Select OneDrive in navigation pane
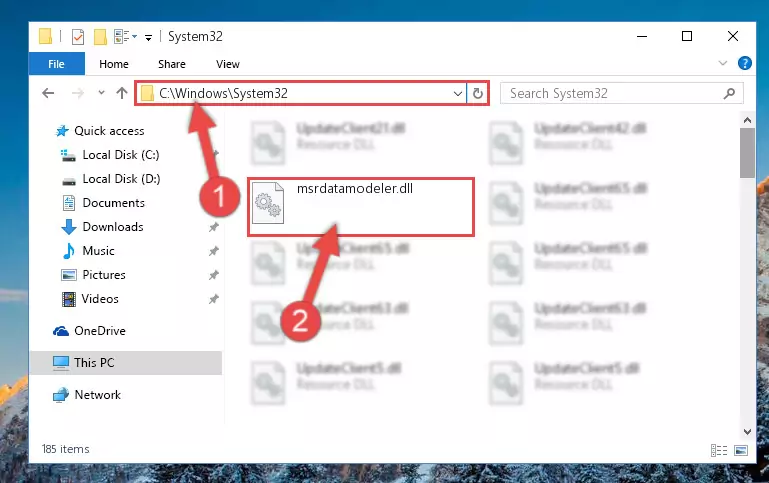 tap(100, 331)
